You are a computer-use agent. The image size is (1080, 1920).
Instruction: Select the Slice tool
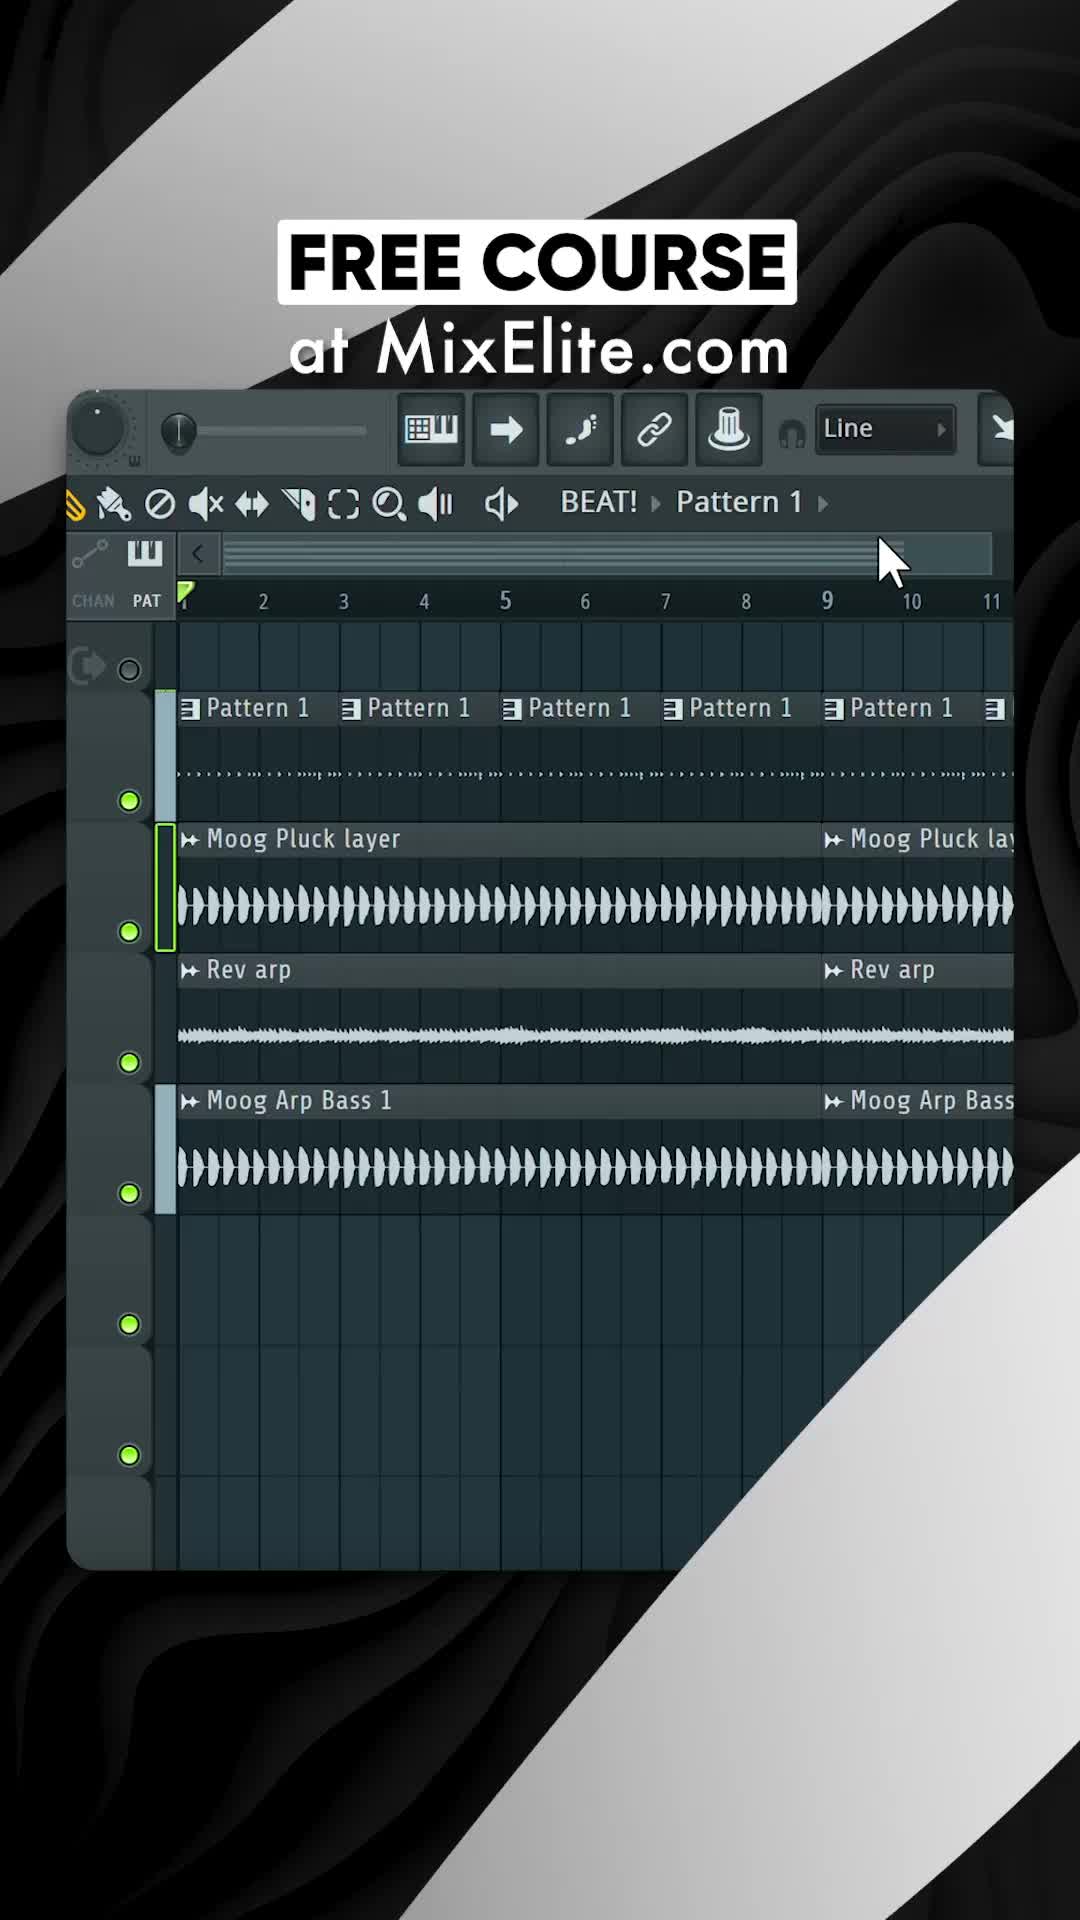tap(298, 504)
